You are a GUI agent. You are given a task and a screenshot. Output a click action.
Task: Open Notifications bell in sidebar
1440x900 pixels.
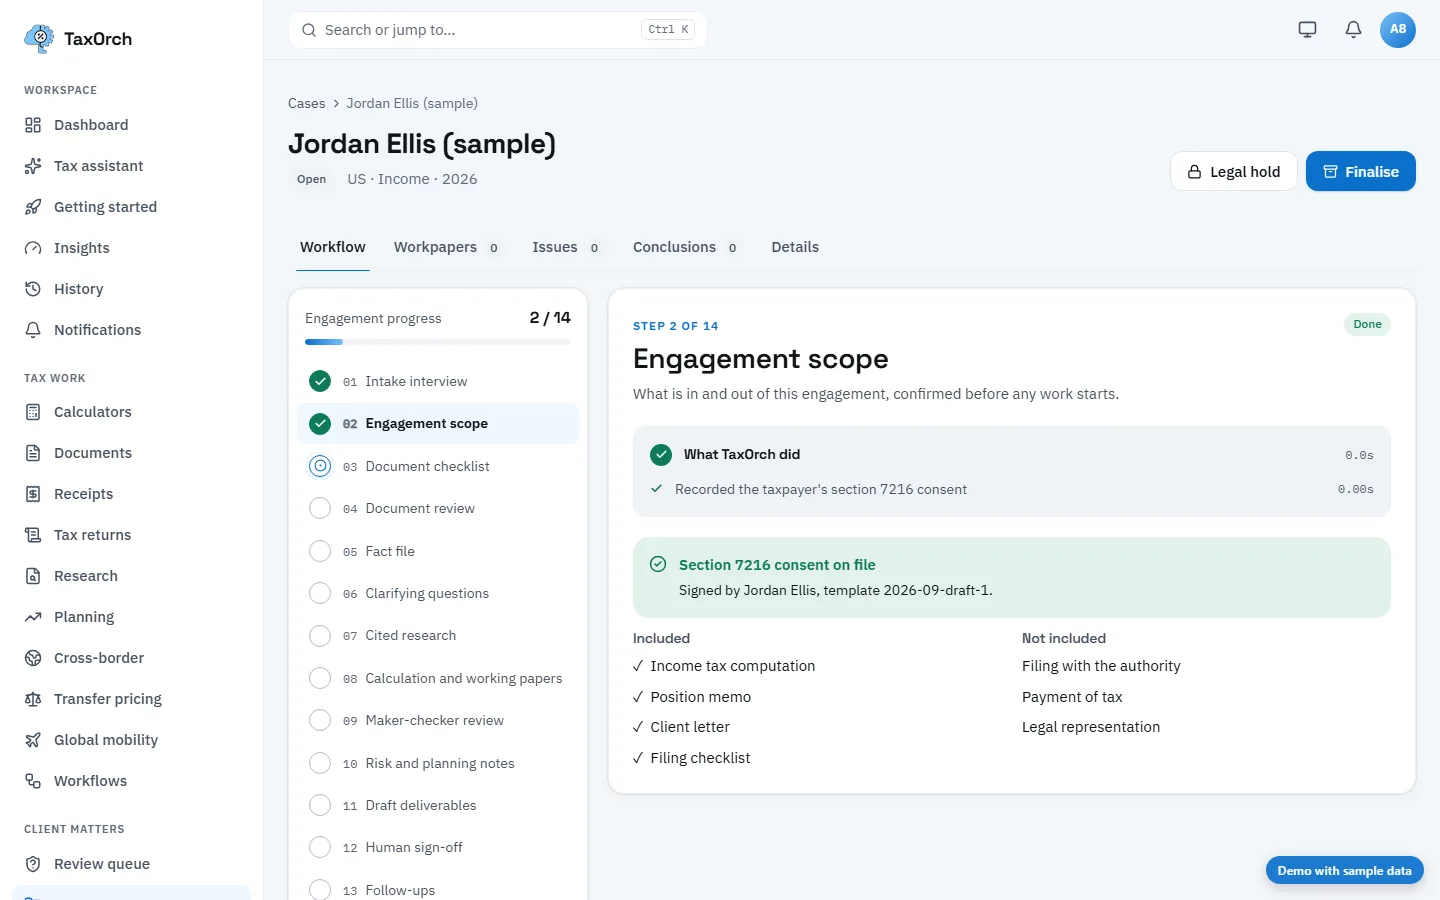(x=33, y=330)
